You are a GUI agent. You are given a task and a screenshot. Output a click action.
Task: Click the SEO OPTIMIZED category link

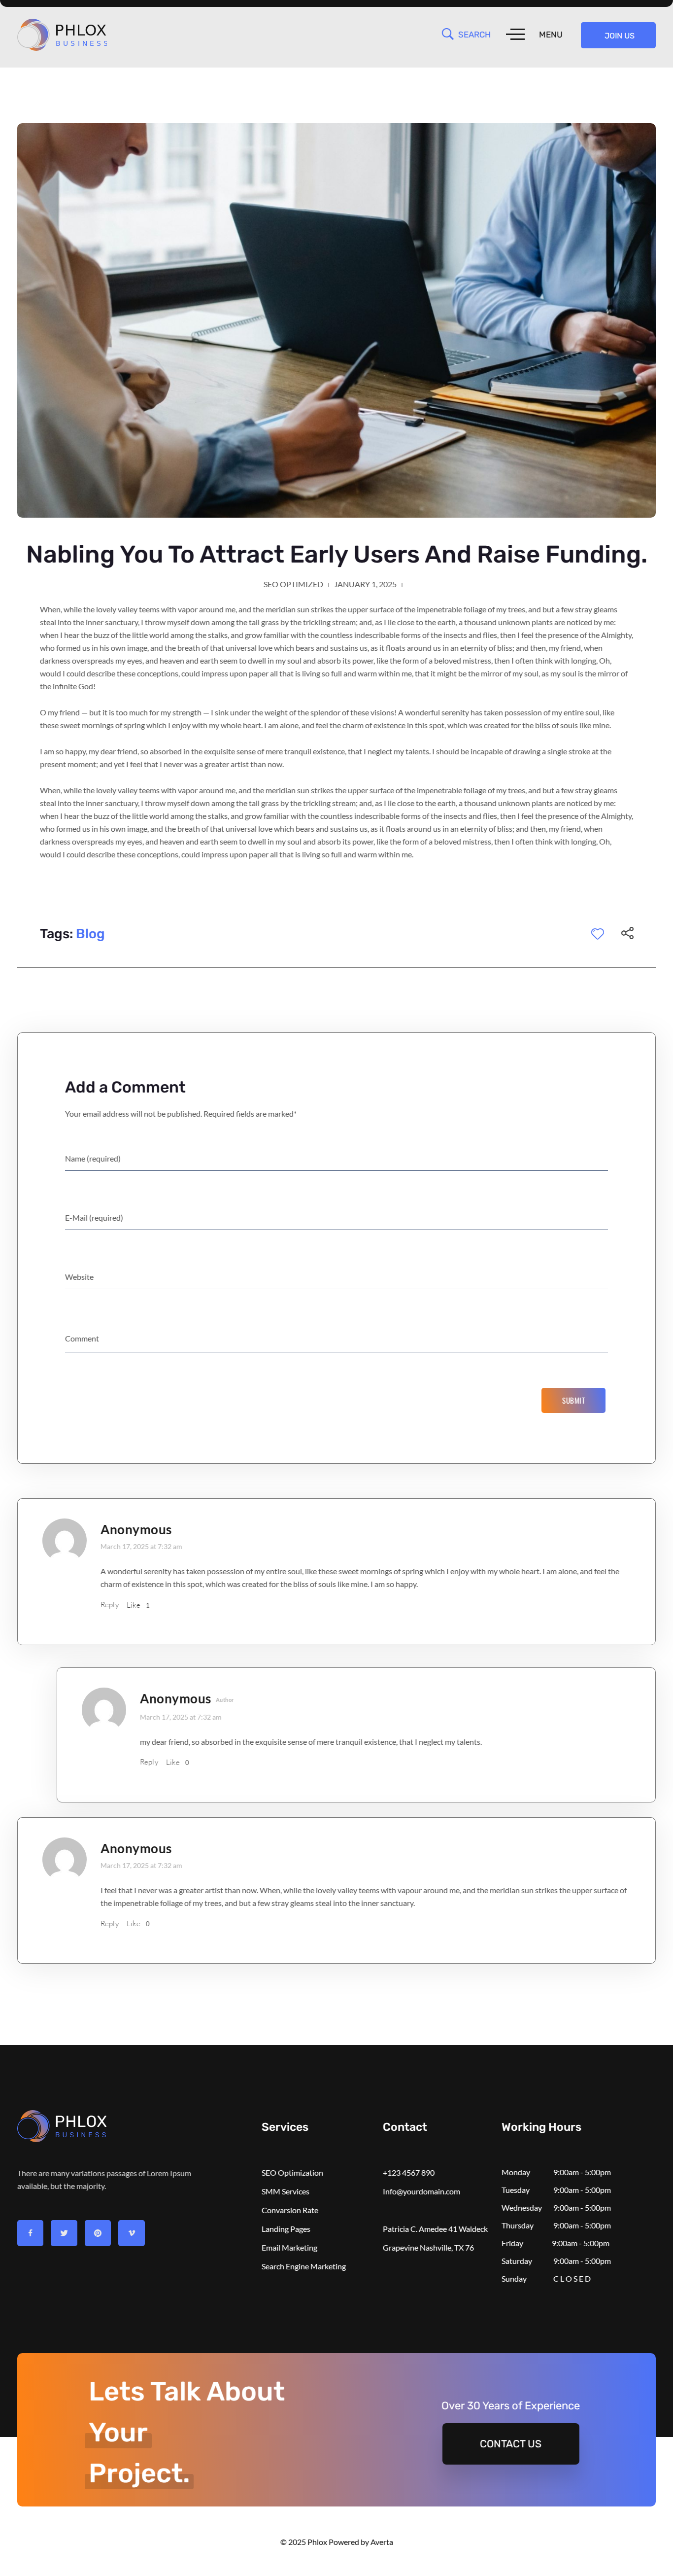(x=293, y=584)
